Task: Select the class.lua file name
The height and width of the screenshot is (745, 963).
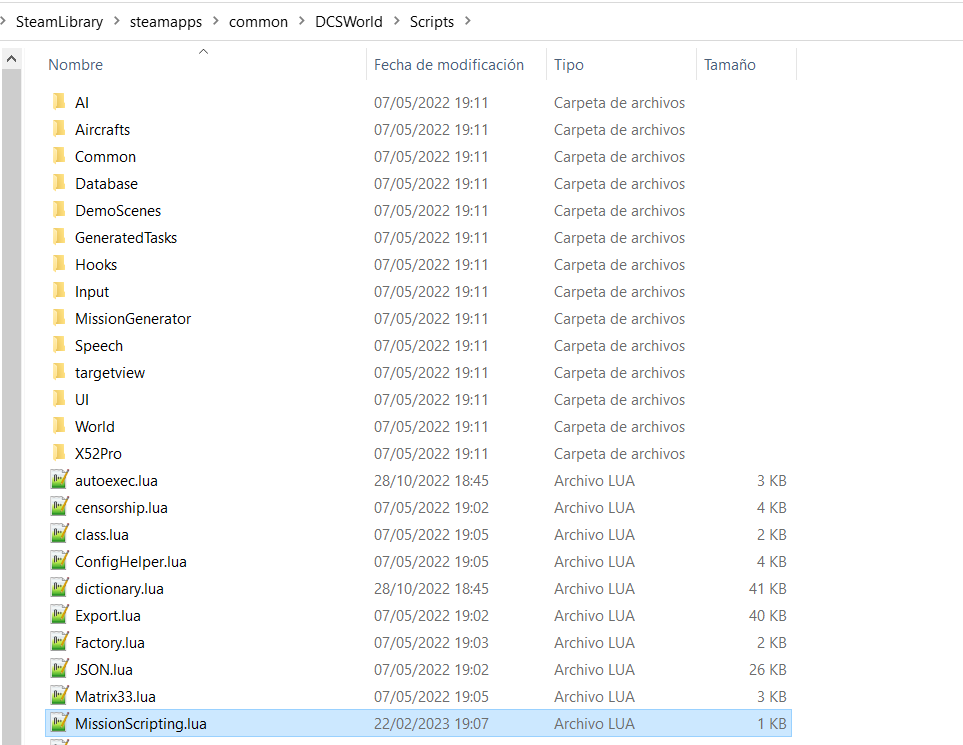Action: point(102,535)
